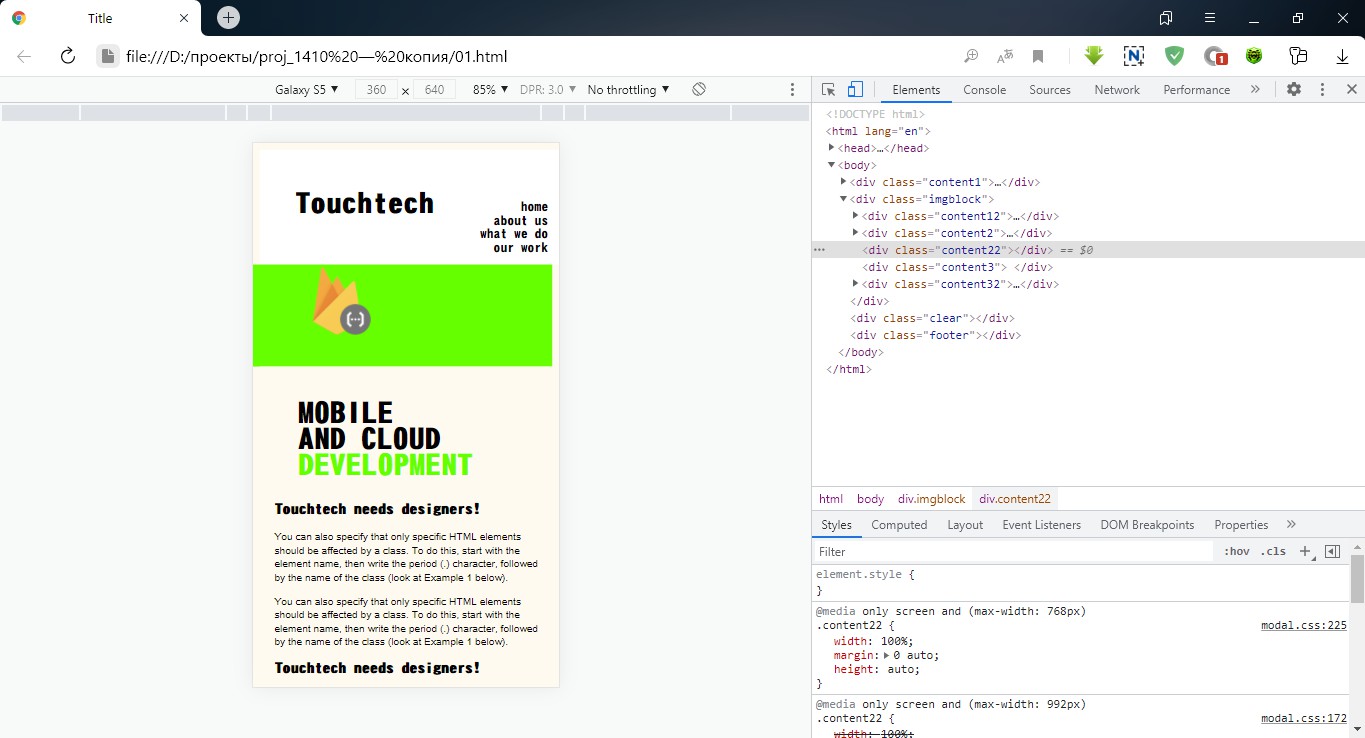Switch to the Network tab
The width and height of the screenshot is (1365, 738).
click(1117, 89)
